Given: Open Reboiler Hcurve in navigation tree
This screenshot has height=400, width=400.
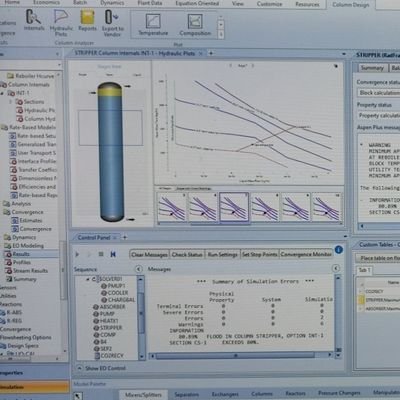Looking at the screenshot, I should (30, 76).
